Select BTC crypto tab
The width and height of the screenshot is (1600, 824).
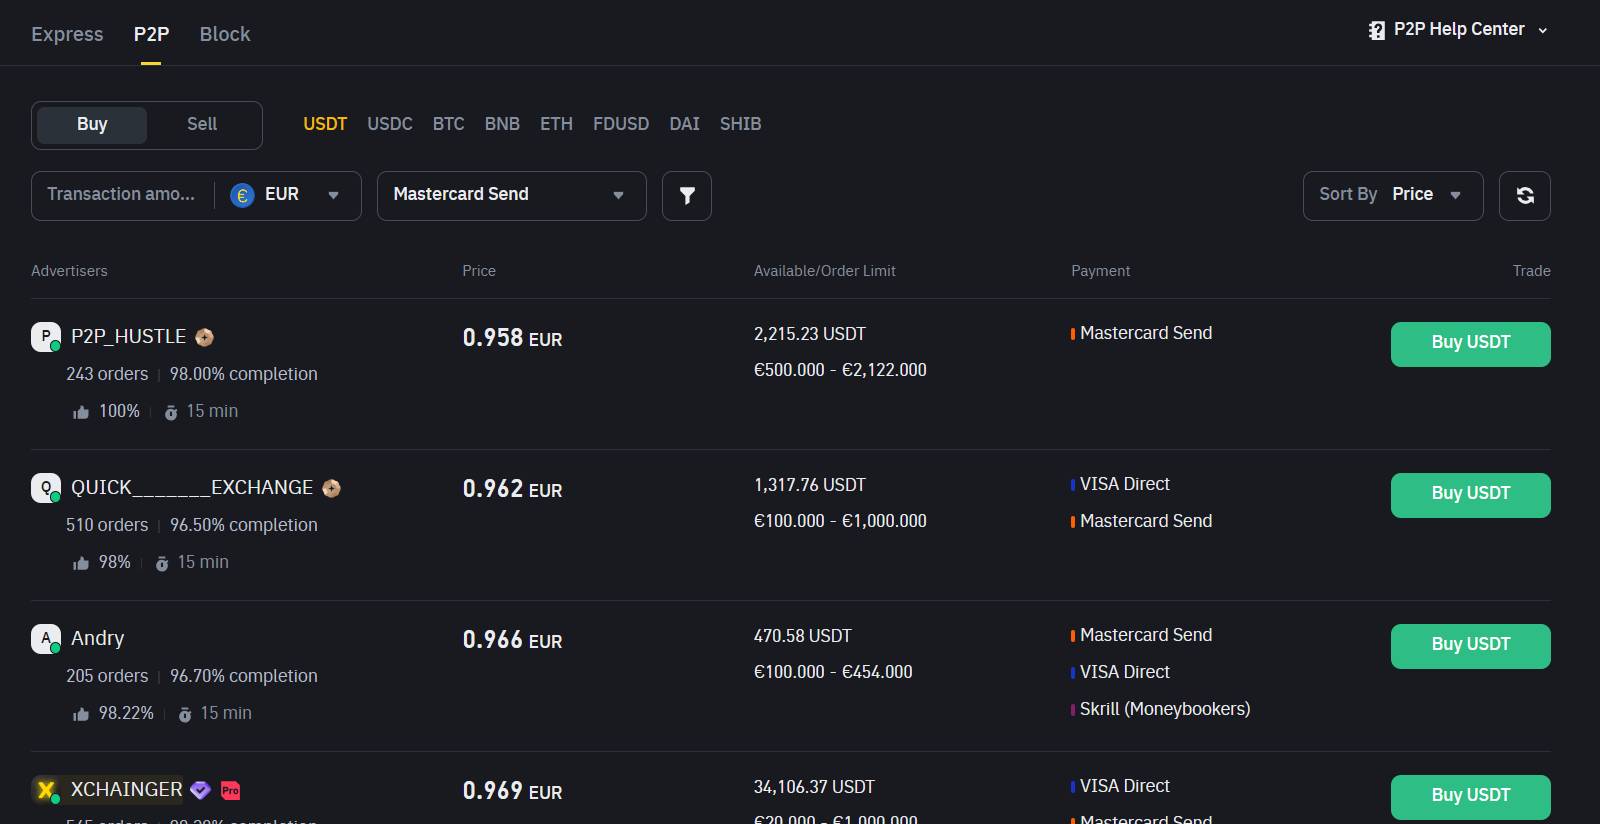coord(449,124)
